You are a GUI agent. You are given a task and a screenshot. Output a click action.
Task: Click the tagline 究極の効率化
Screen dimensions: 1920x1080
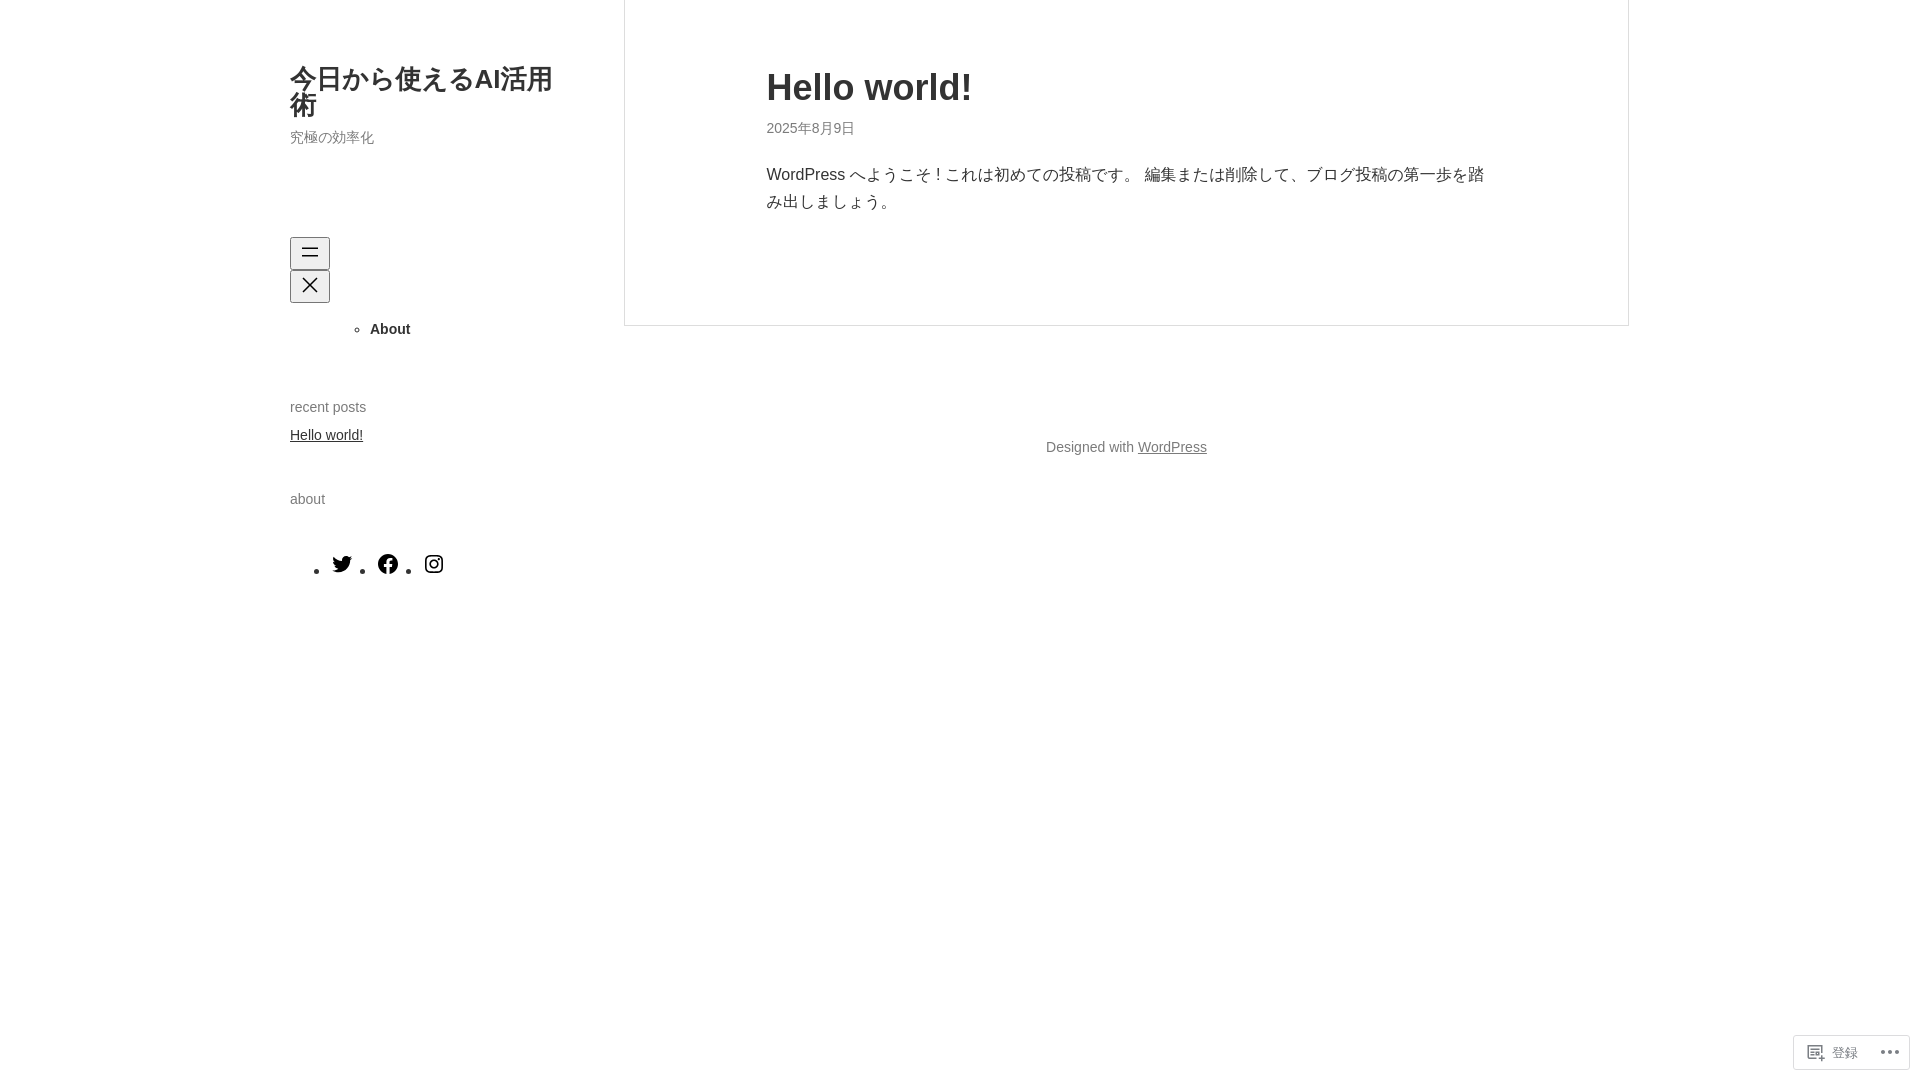pyautogui.click(x=332, y=137)
